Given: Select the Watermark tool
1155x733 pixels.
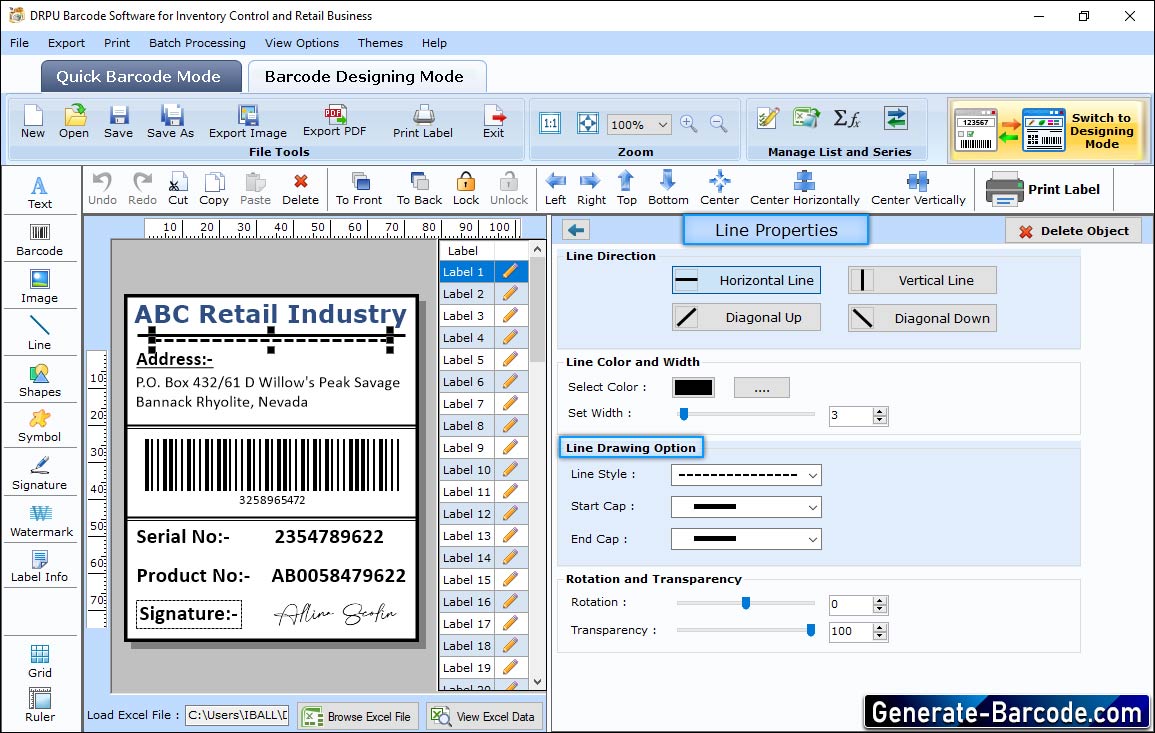Looking at the screenshot, I should point(41,521).
